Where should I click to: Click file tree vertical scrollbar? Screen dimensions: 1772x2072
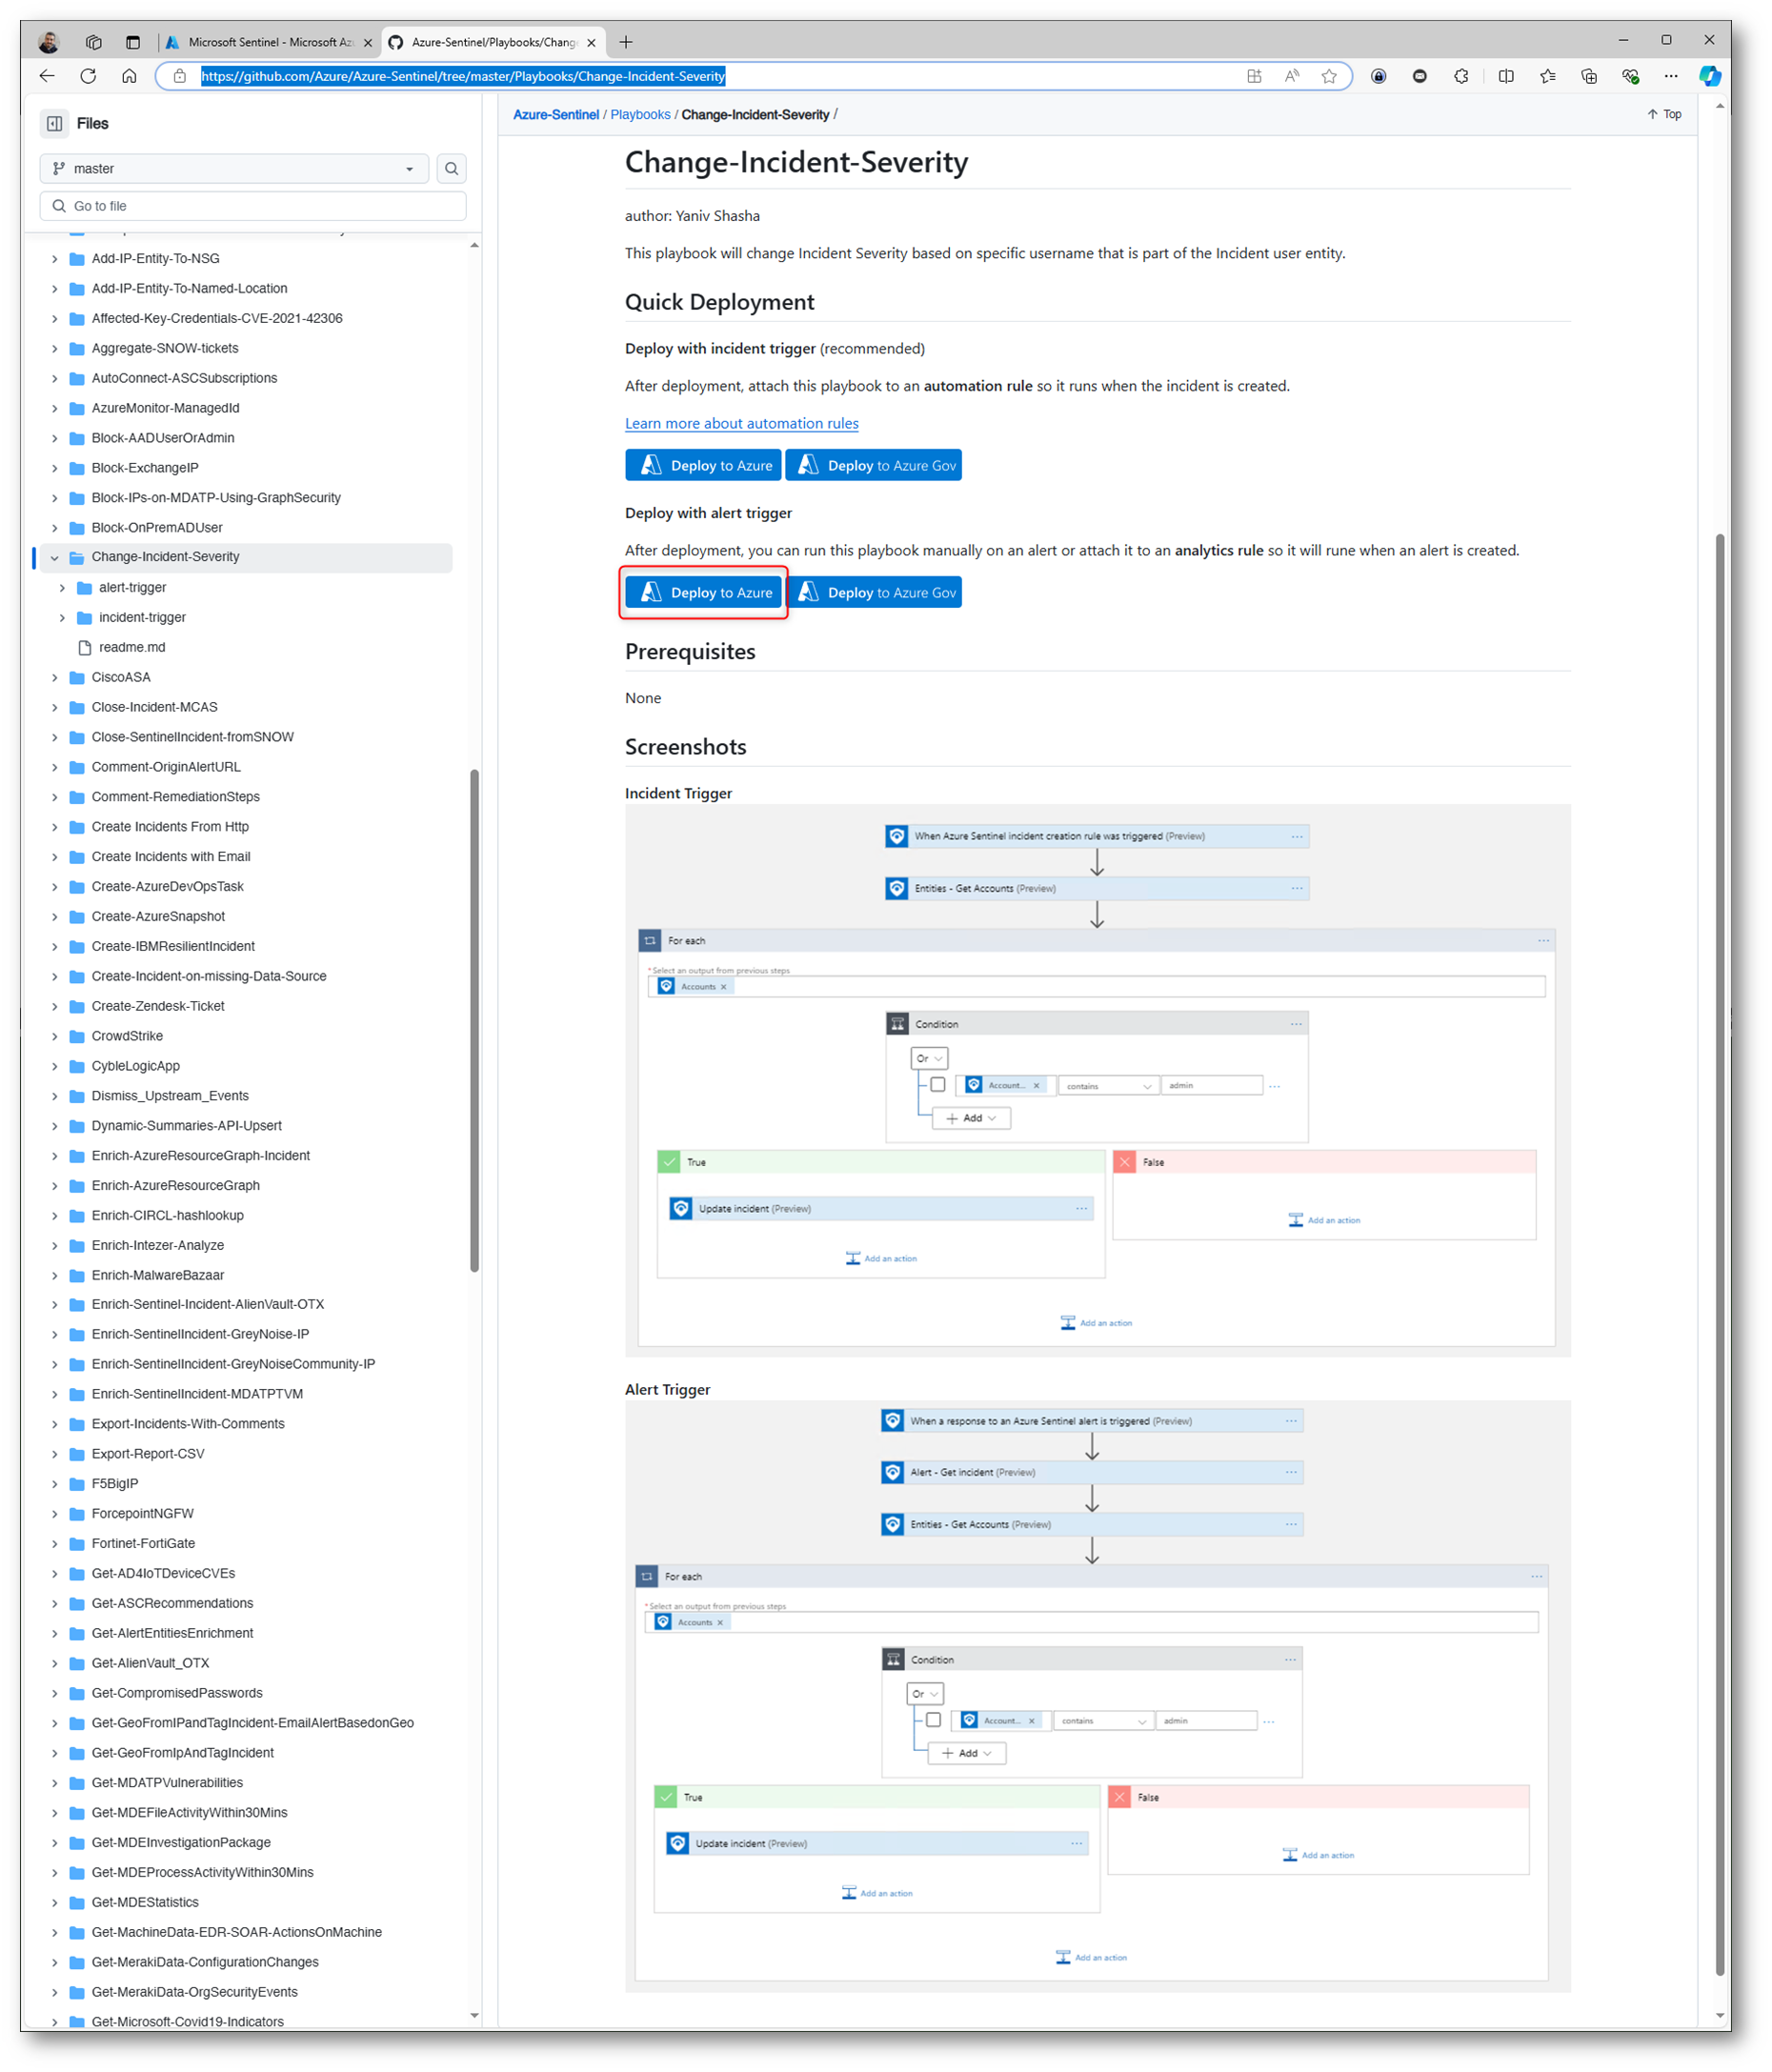474,1020
